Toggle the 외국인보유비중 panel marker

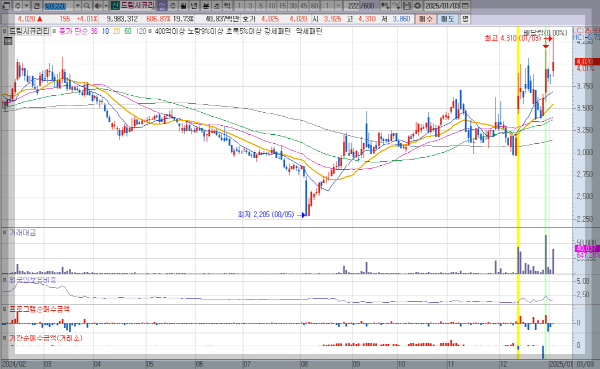pyautogui.click(x=4, y=280)
